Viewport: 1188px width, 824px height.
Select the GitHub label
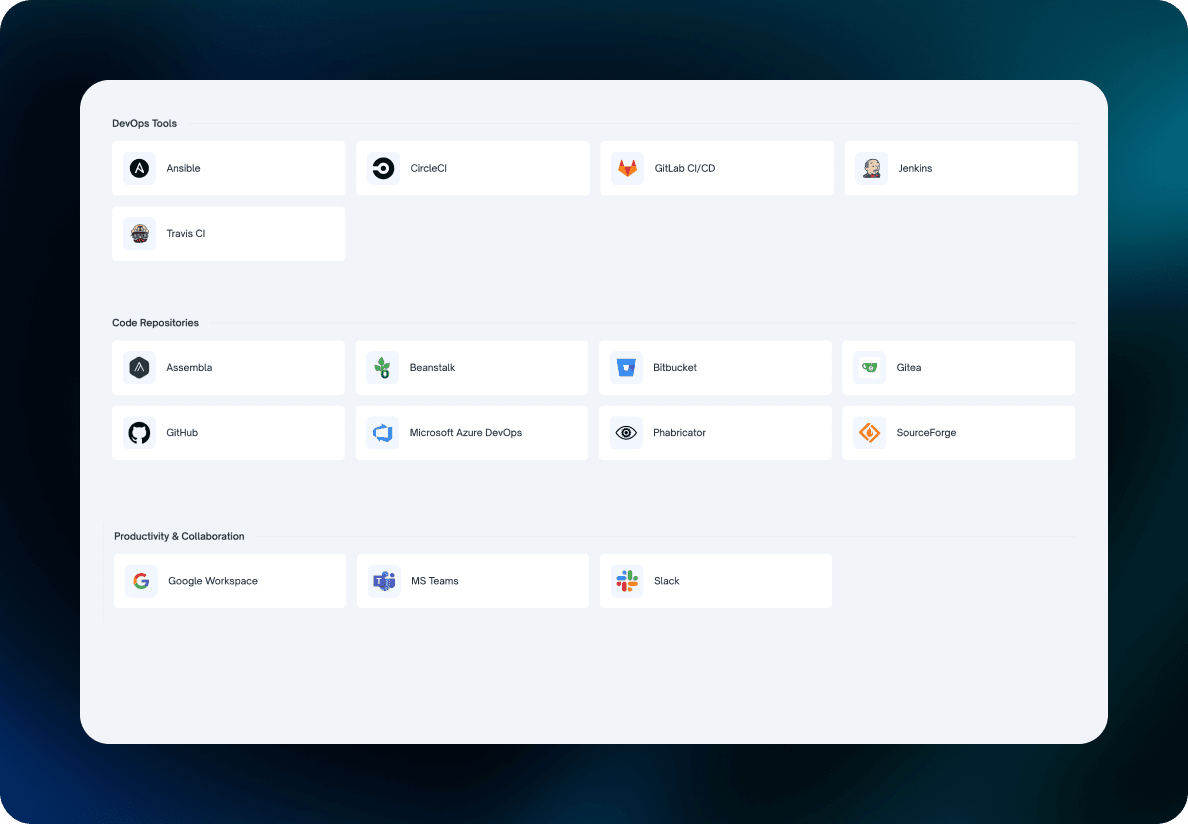click(182, 432)
